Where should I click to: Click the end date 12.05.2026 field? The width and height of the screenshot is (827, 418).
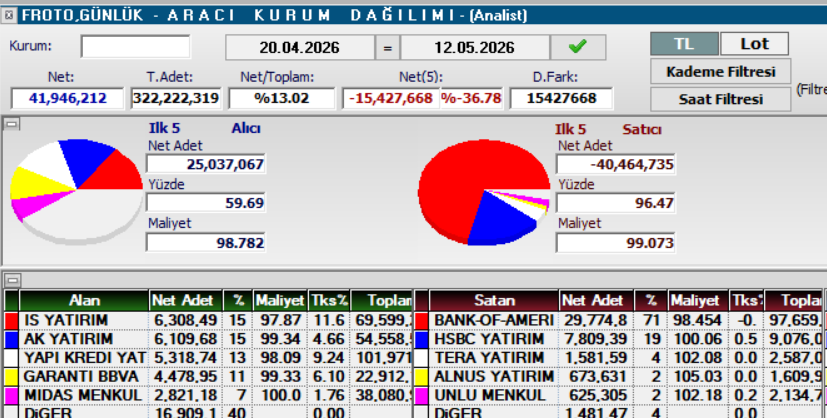pyautogui.click(x=475, y=48)
